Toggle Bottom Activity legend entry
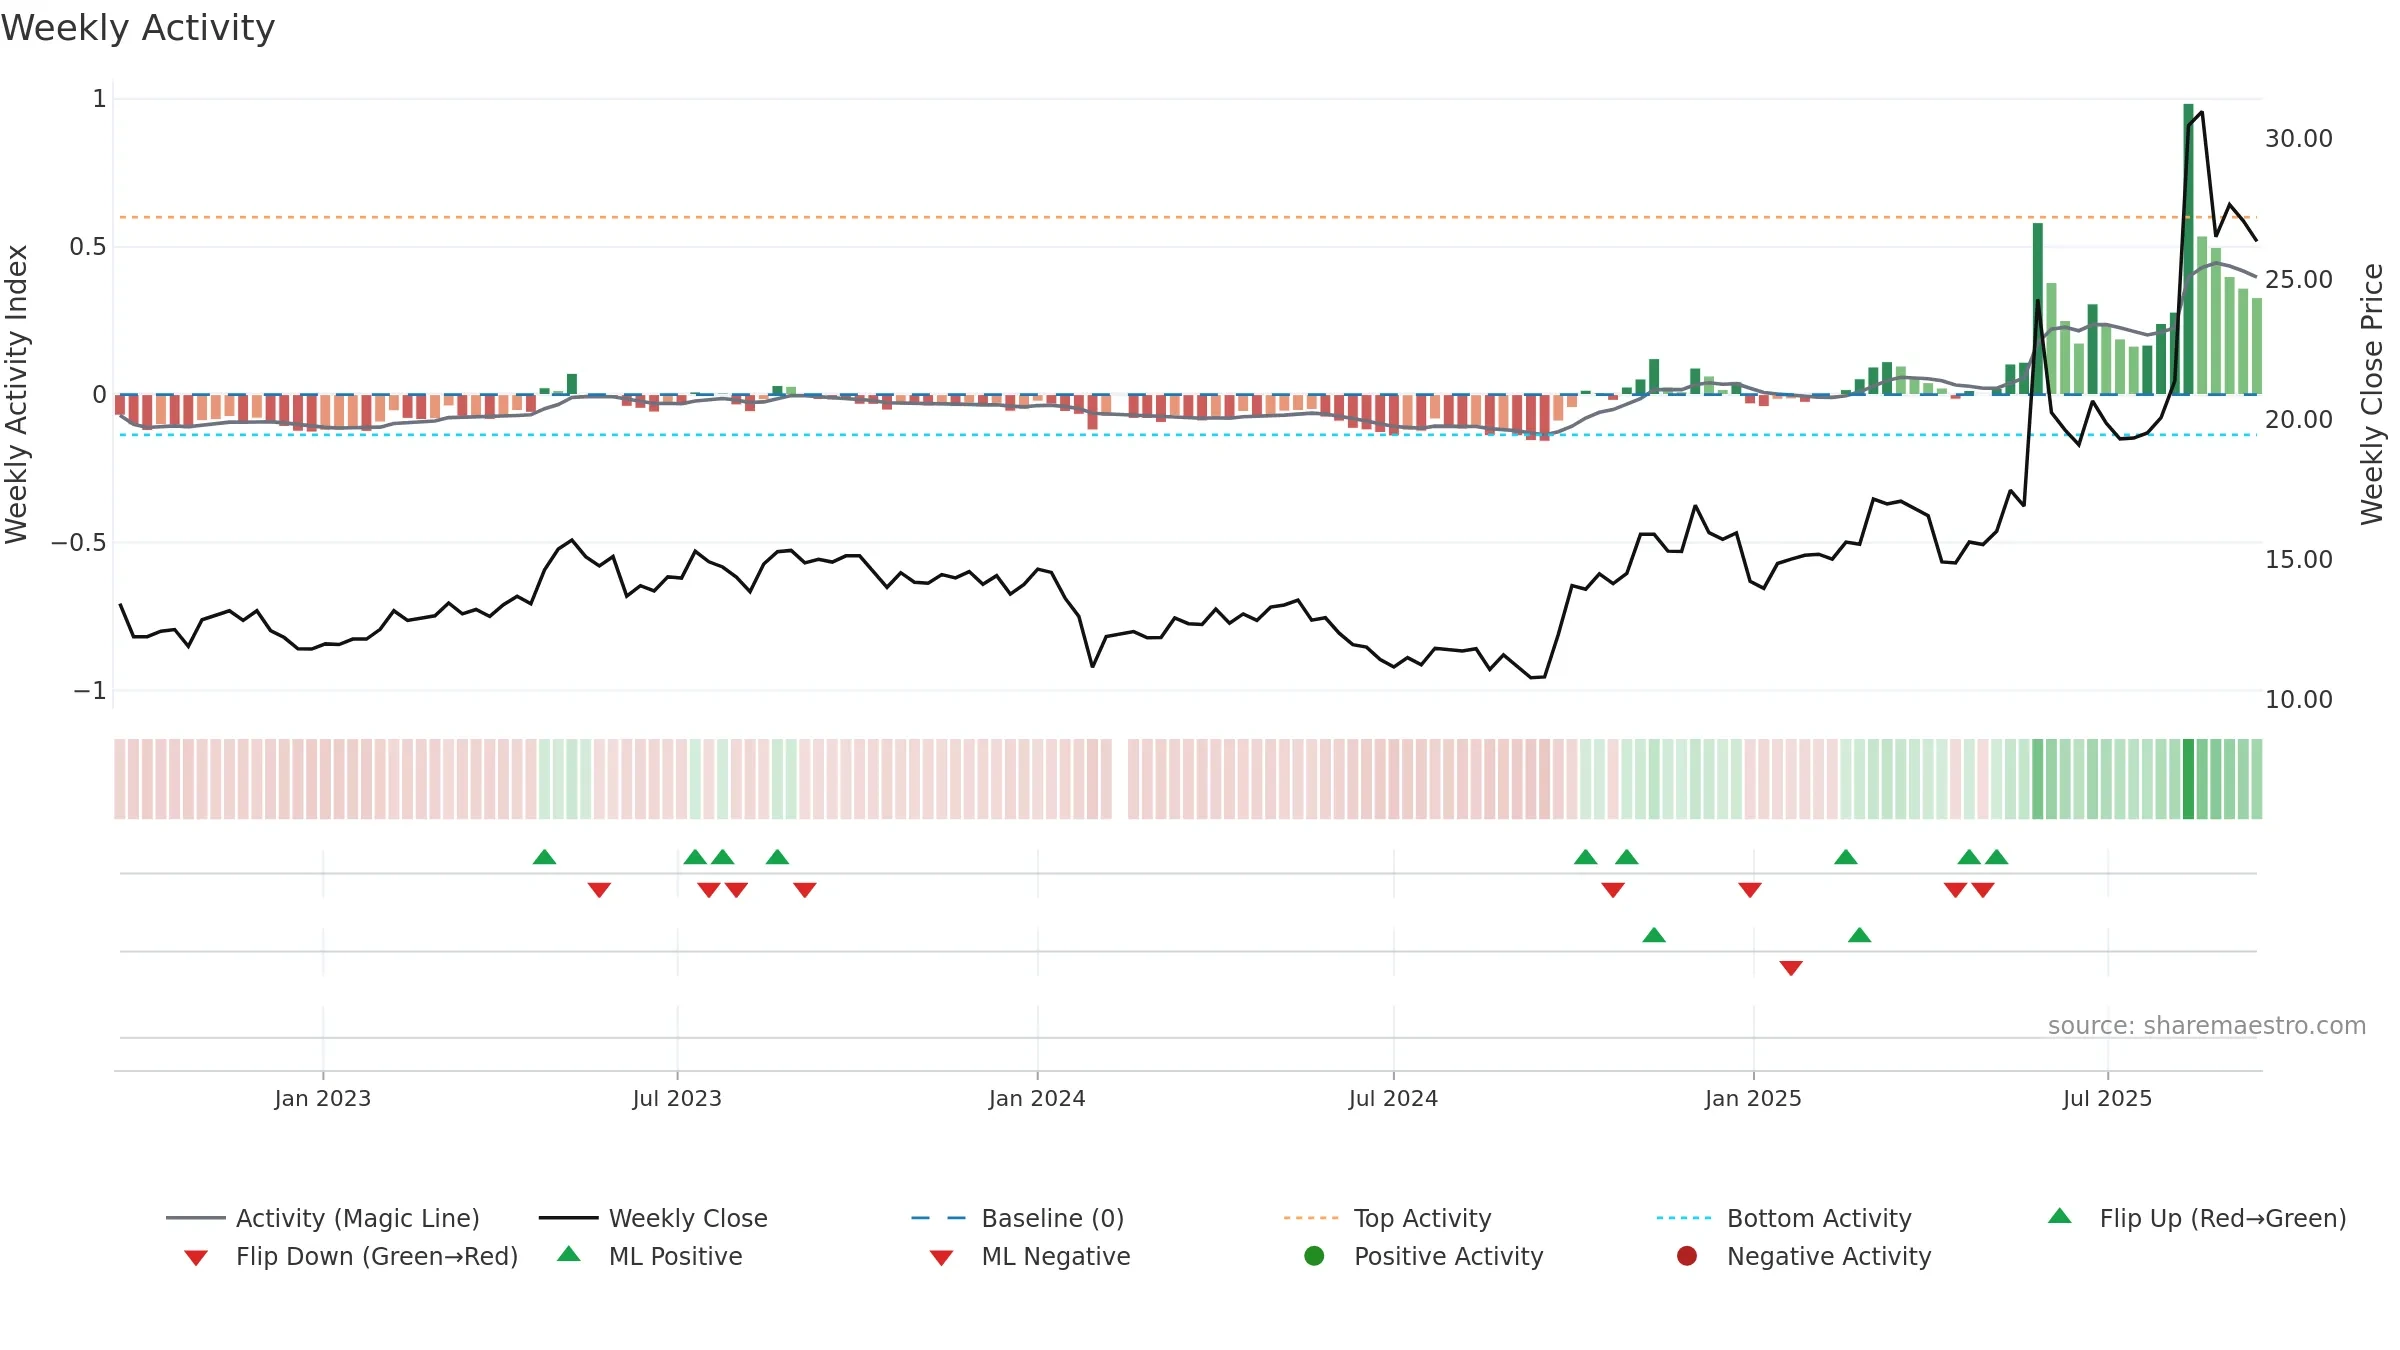The width and height of the screenshot is (2400, 1350). [x=1784, y=1218]
